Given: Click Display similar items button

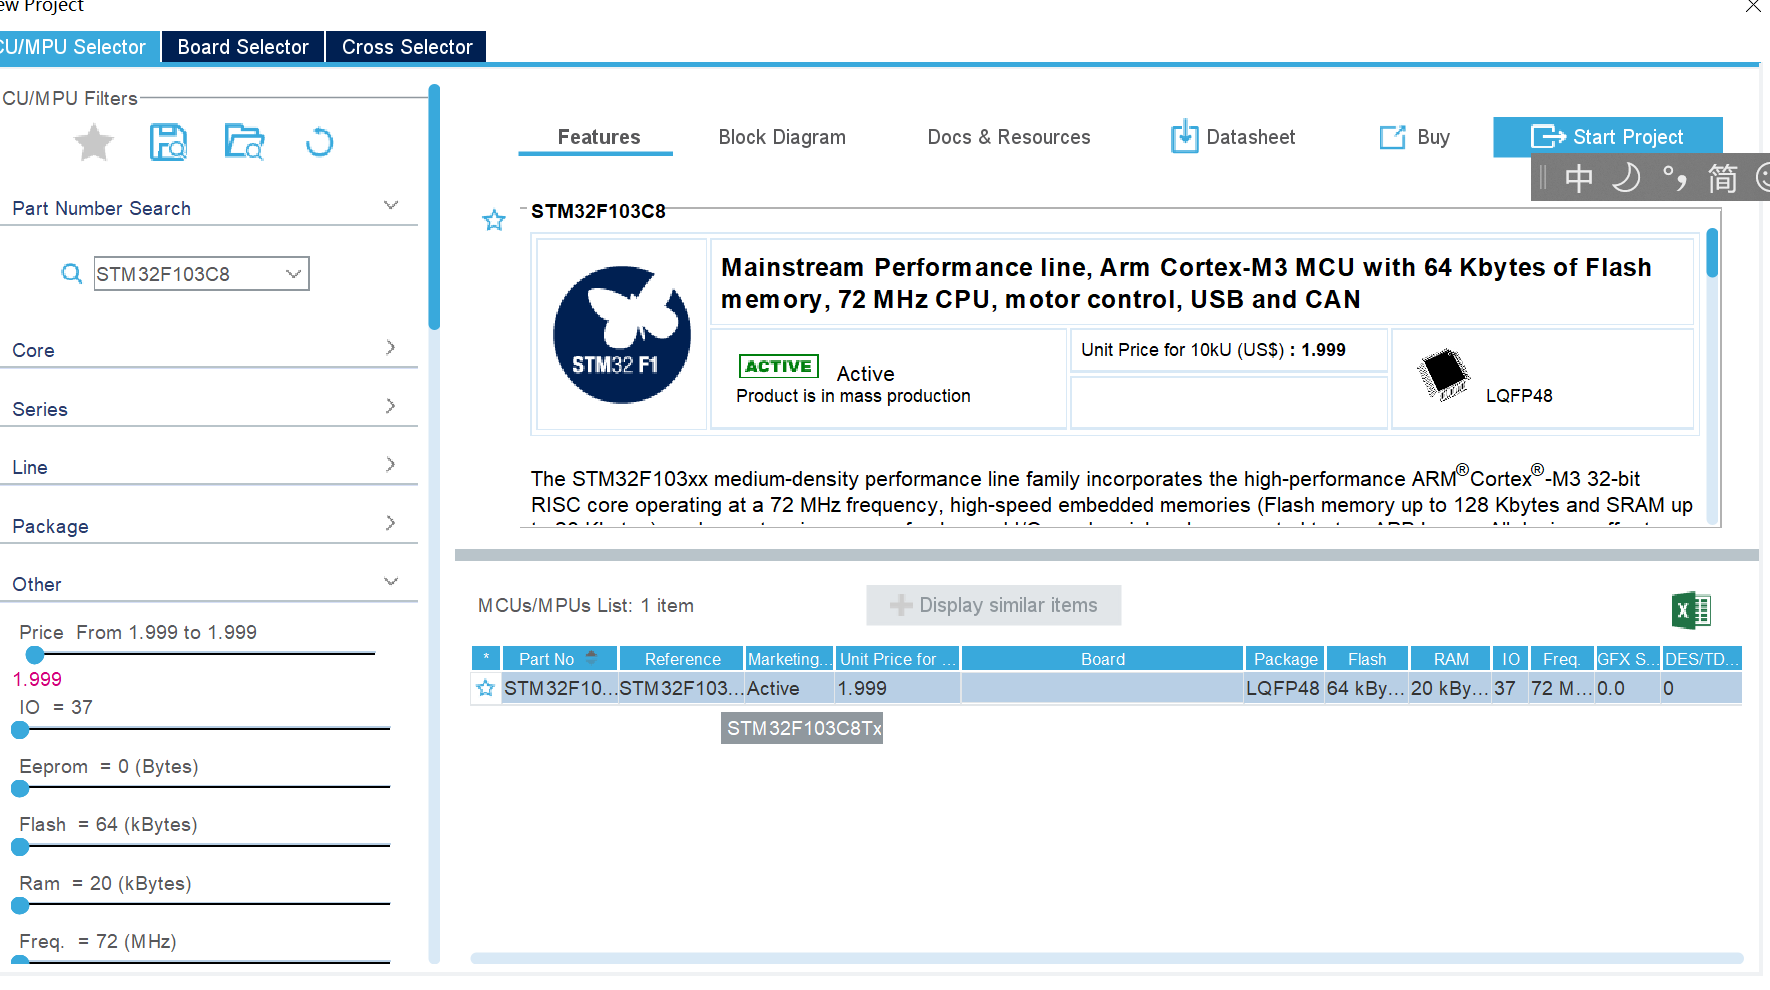Looking at the screenshot, I should tap(994, 605).
